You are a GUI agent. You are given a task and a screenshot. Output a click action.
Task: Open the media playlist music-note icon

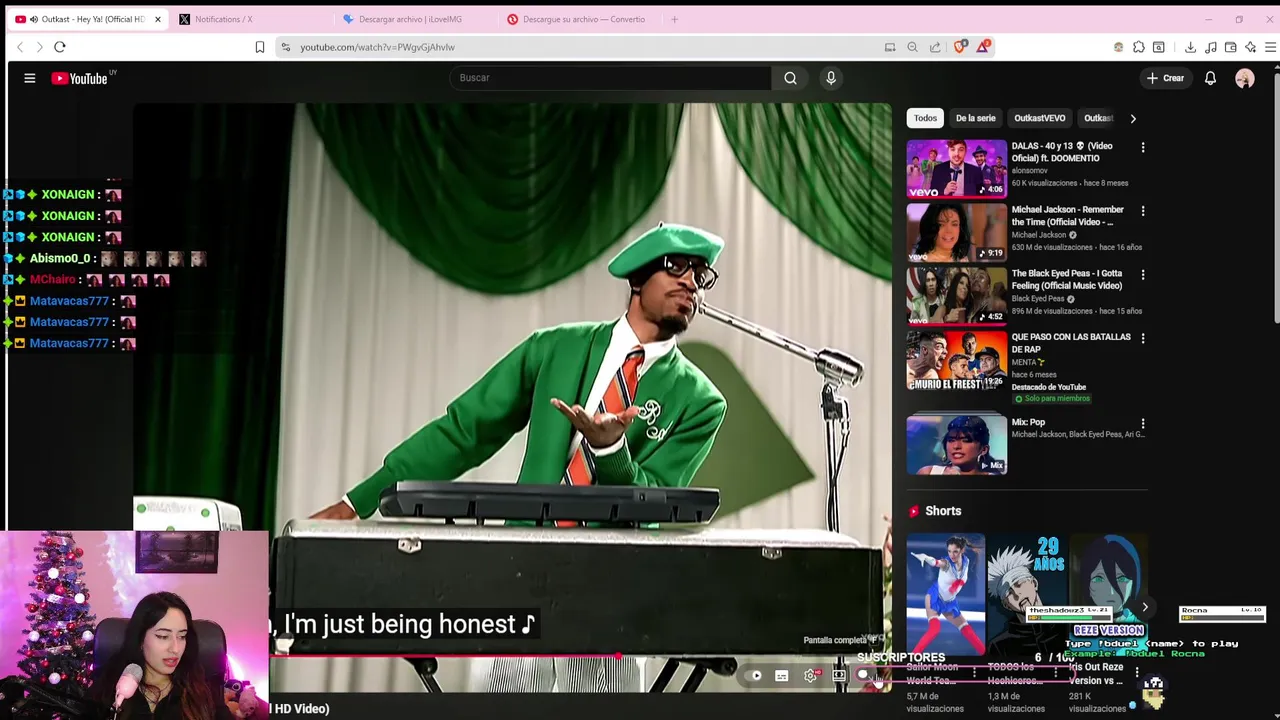1211,47
